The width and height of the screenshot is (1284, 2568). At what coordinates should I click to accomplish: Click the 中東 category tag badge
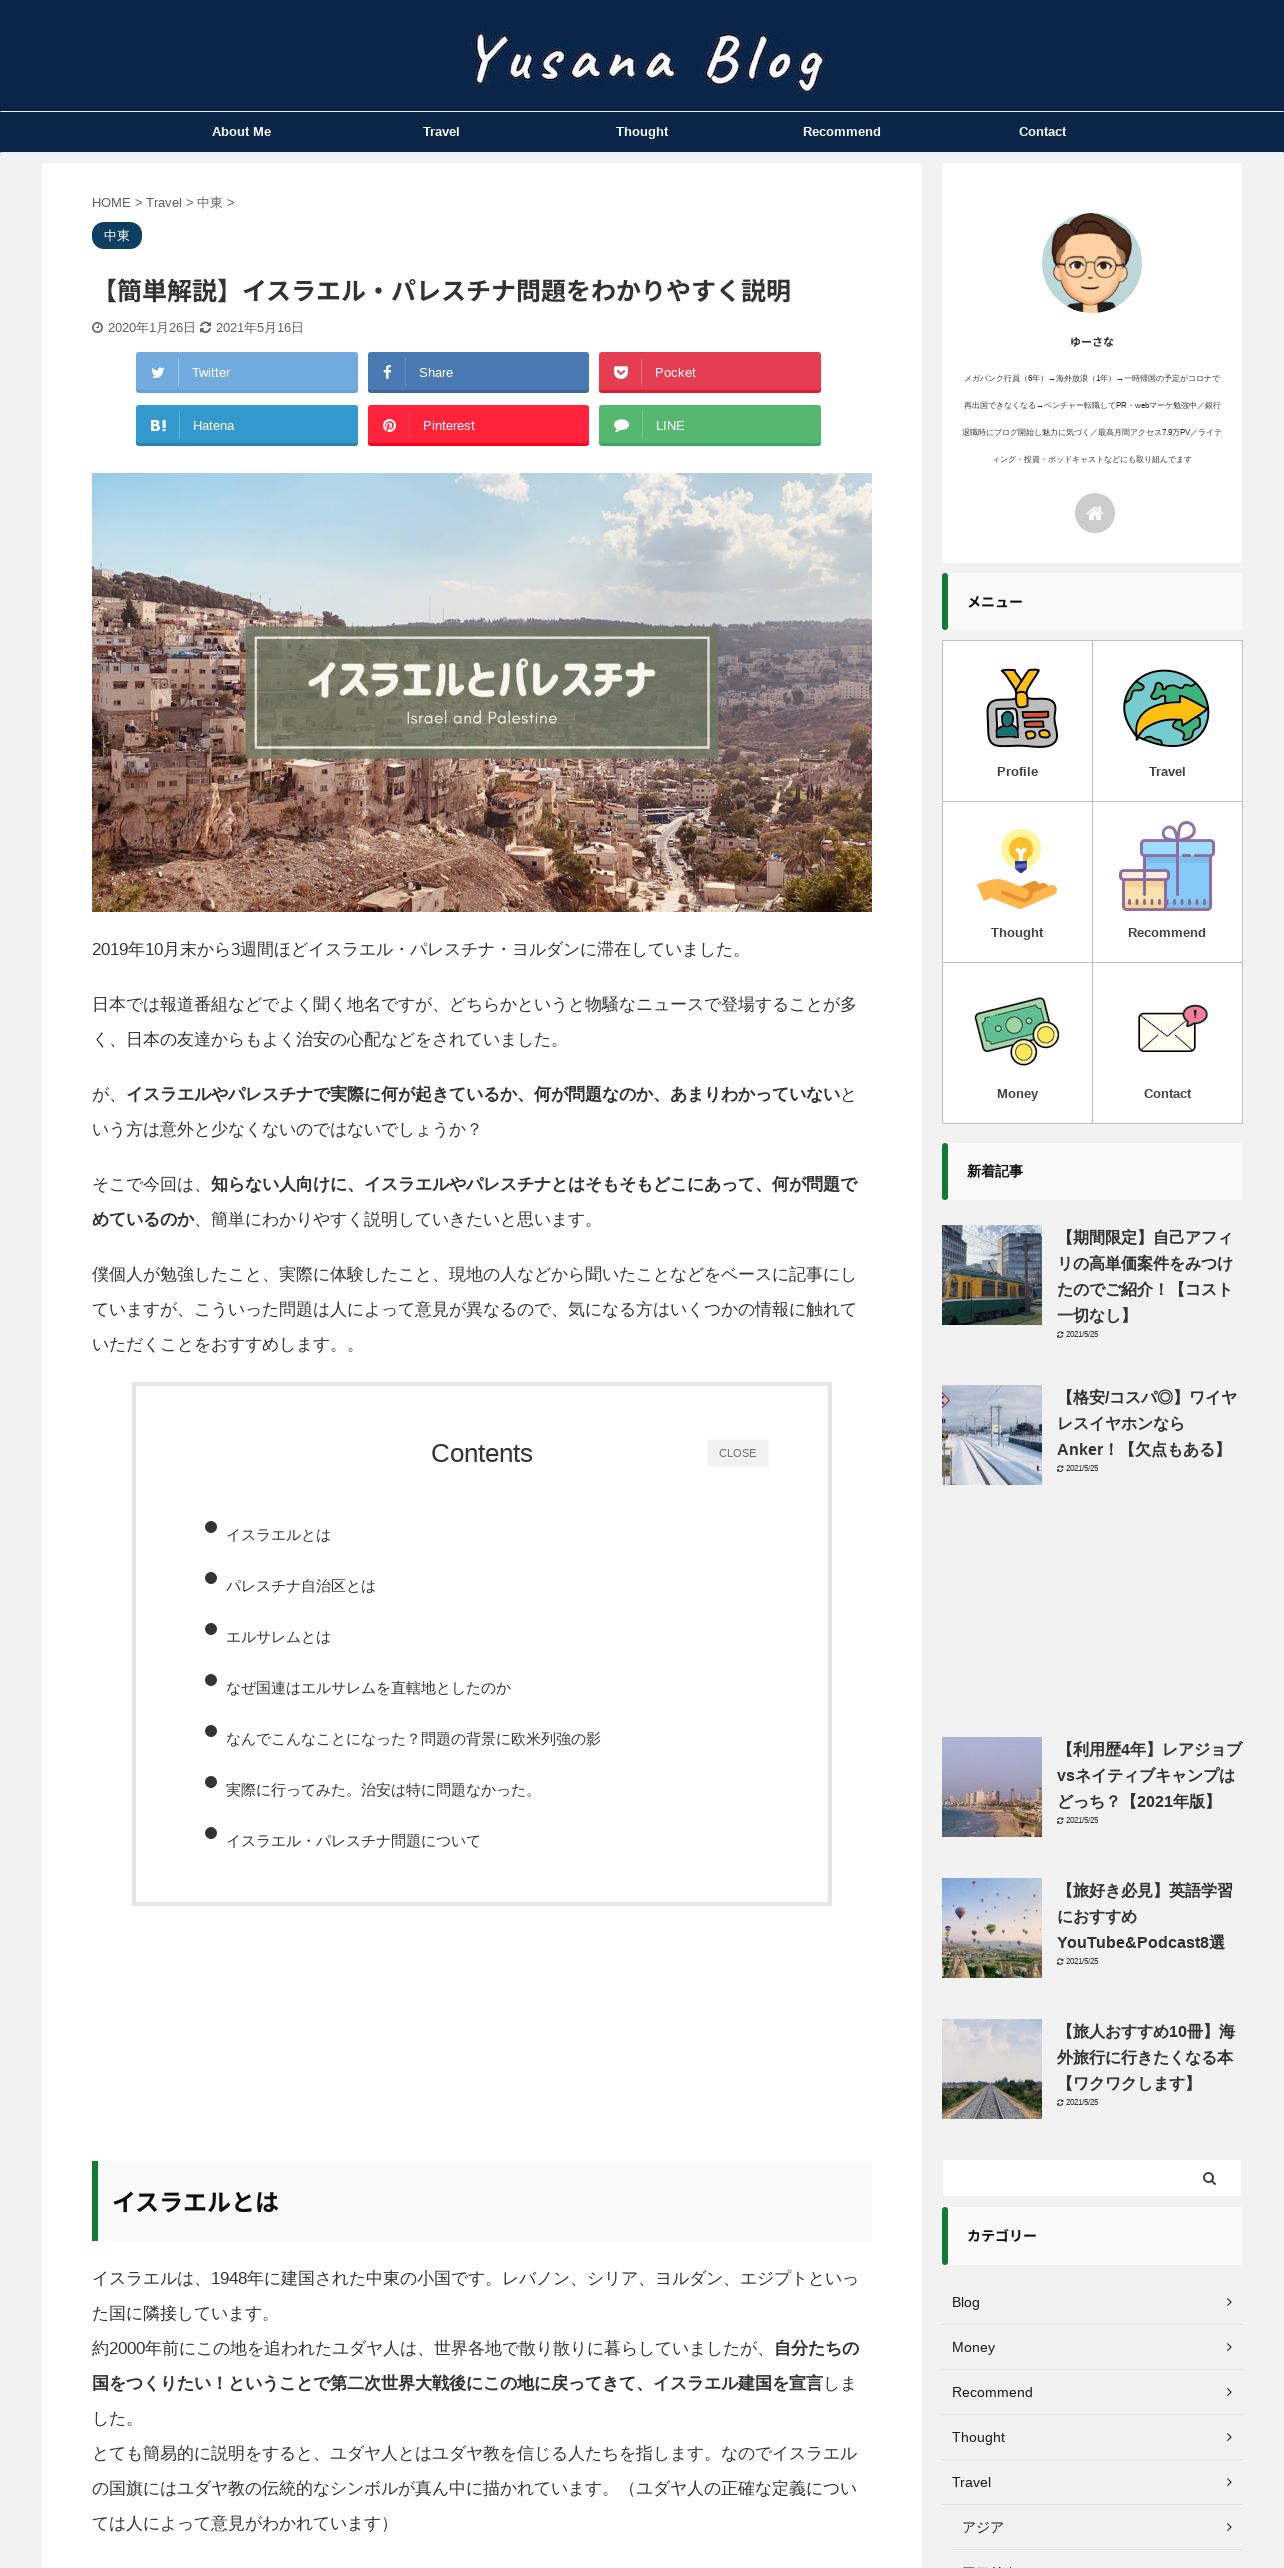[x=117, y=236]
